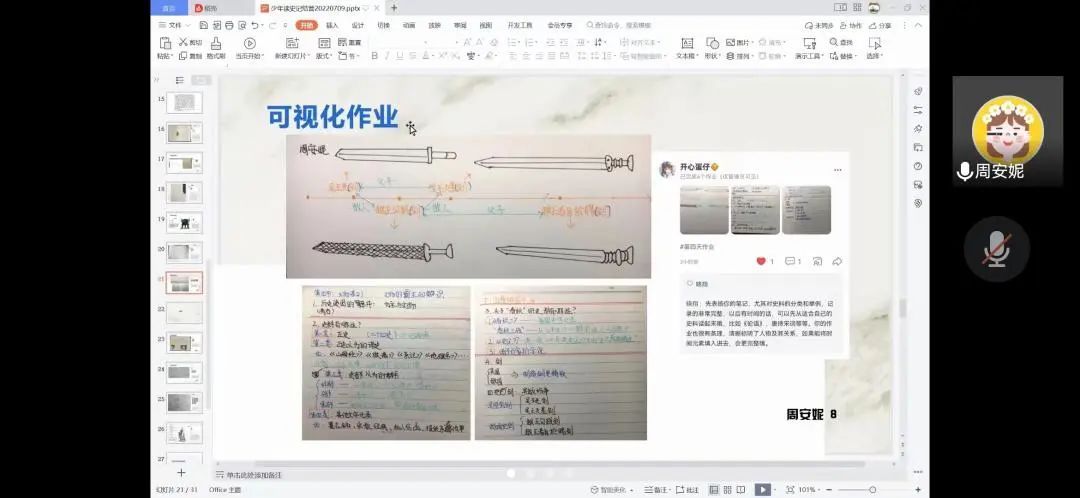Start the slideshow from status bar play button
The height and width of the screenshot is (498, 1080).
760,490
